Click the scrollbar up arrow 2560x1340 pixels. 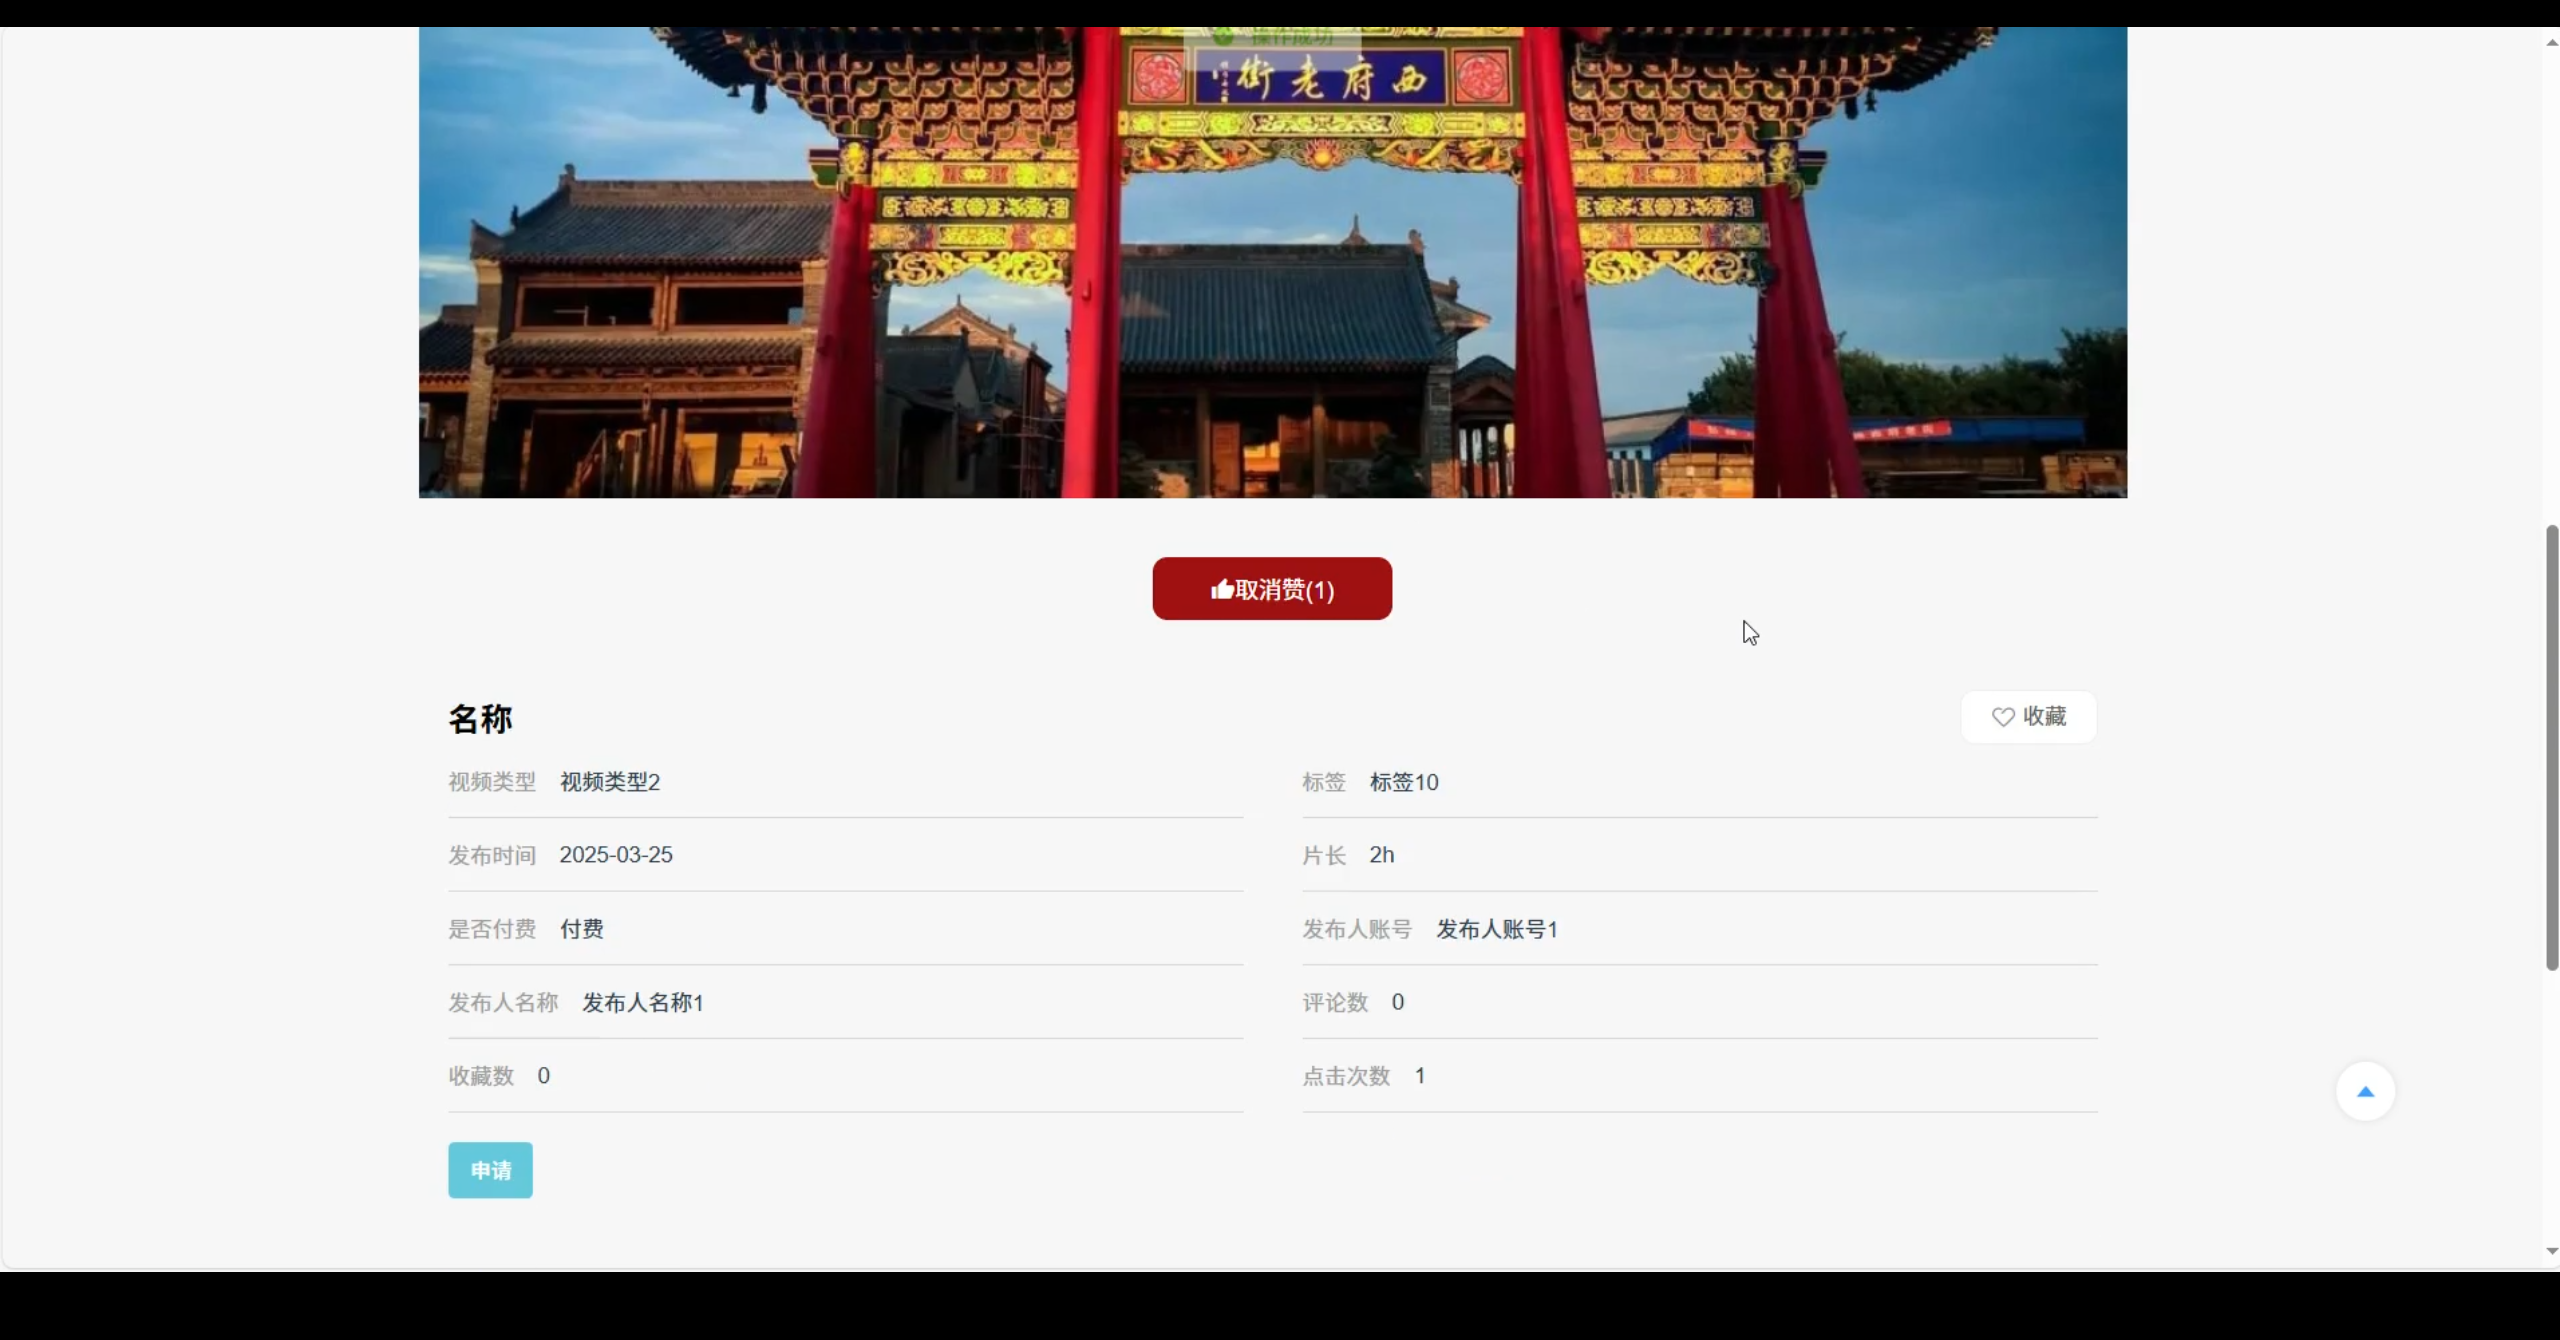click(2552, 42)
